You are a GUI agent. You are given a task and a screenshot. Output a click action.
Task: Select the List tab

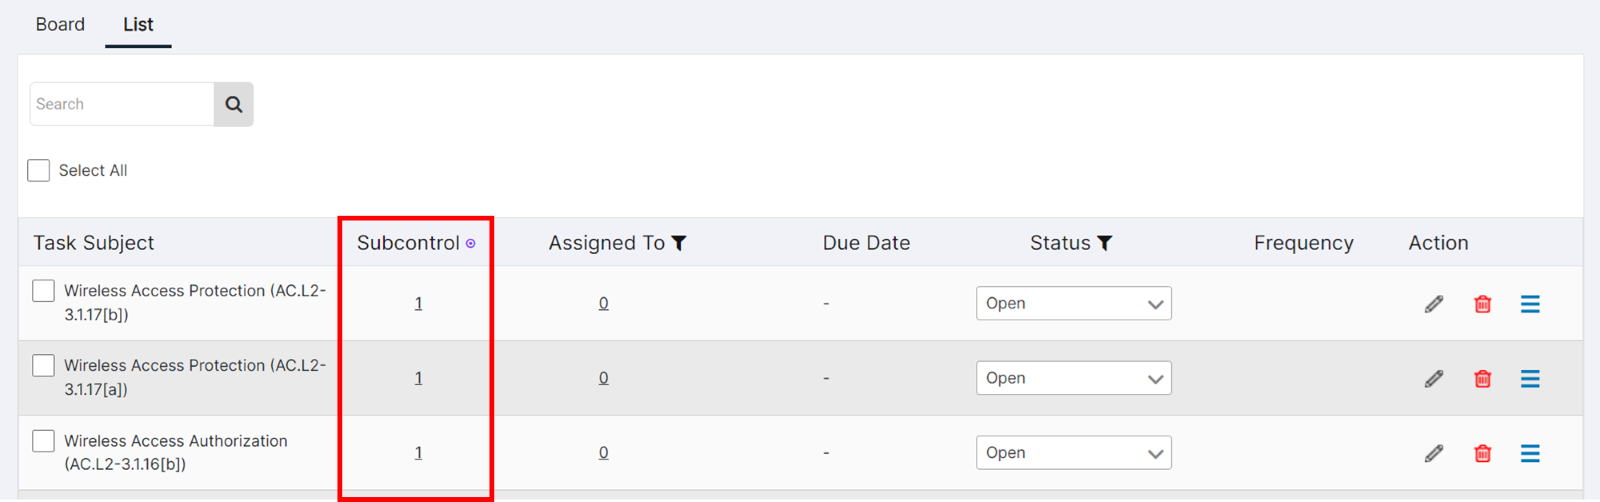138,24
